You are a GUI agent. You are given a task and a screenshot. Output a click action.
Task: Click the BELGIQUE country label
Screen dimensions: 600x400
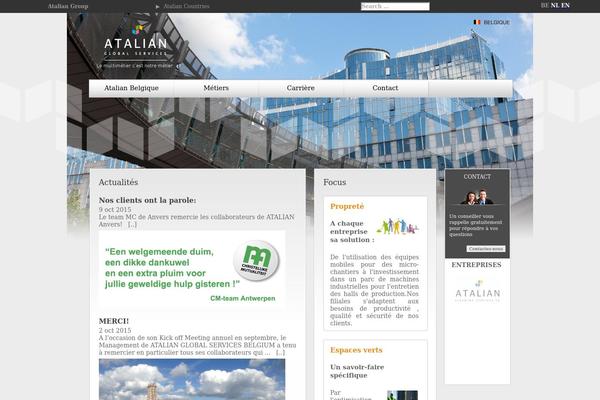(x=497, y=23)
